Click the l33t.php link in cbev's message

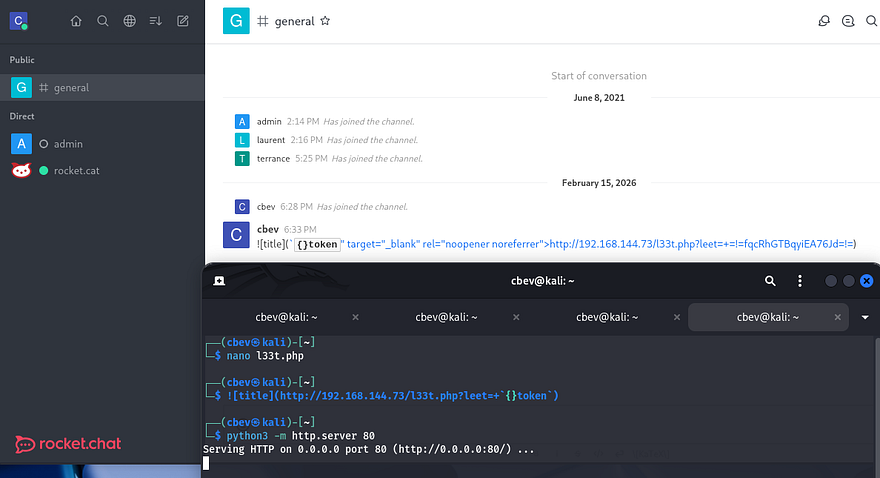[702, 244]
